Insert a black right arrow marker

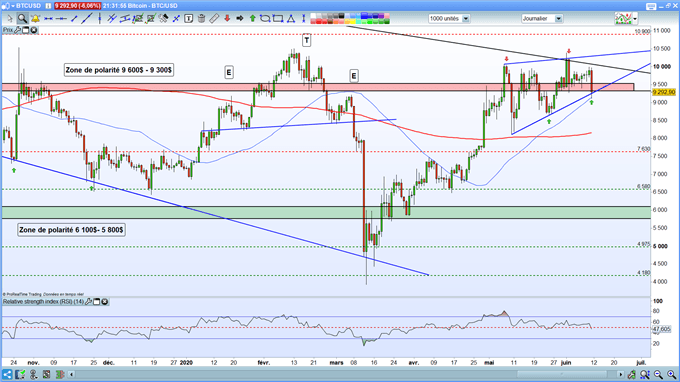tap(239, 19)
